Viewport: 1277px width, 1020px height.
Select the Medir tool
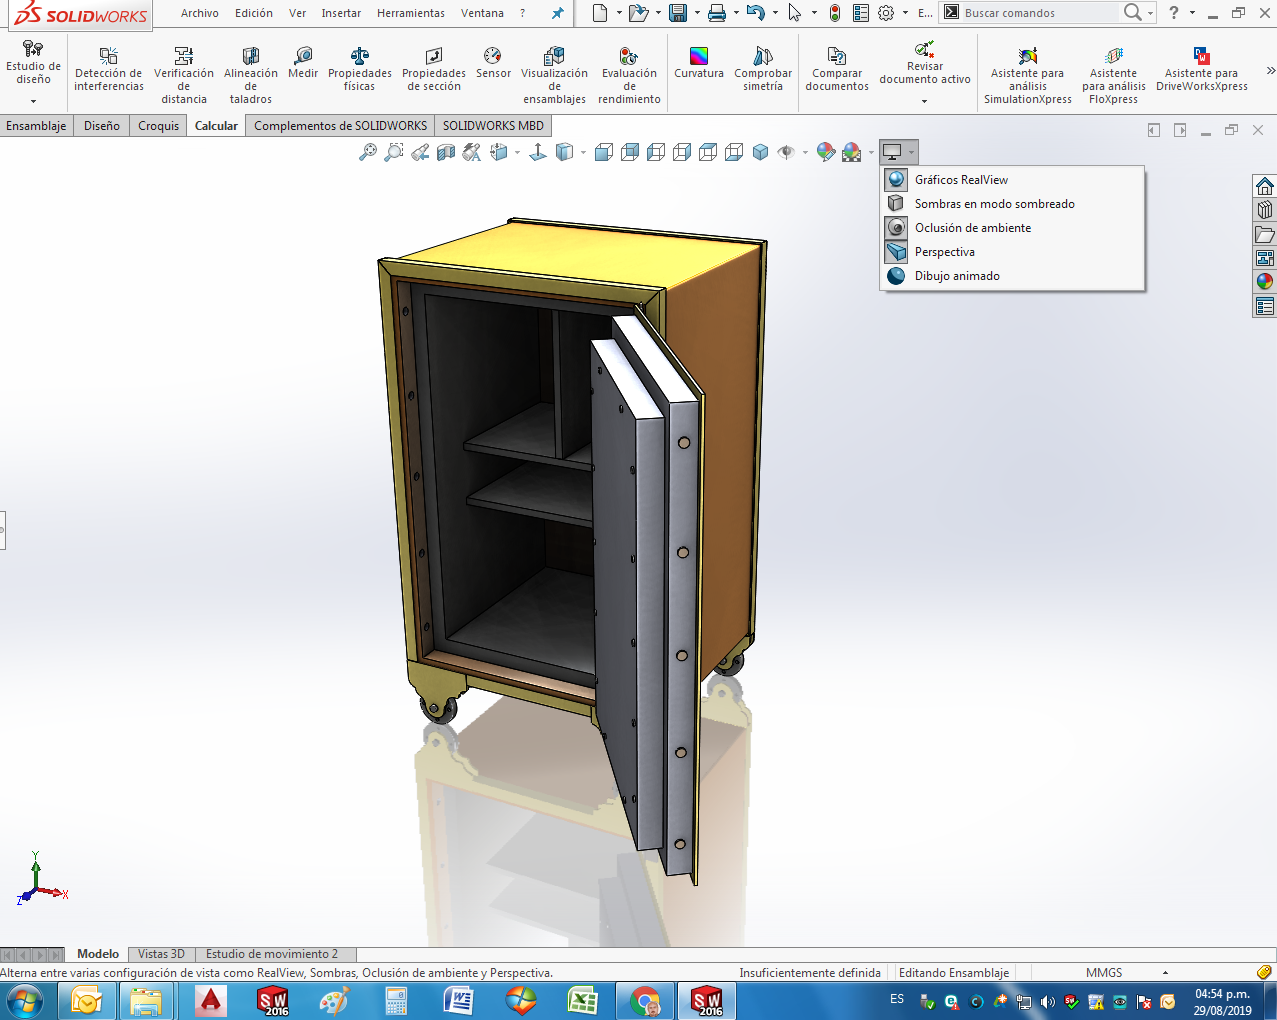(303, 62)
